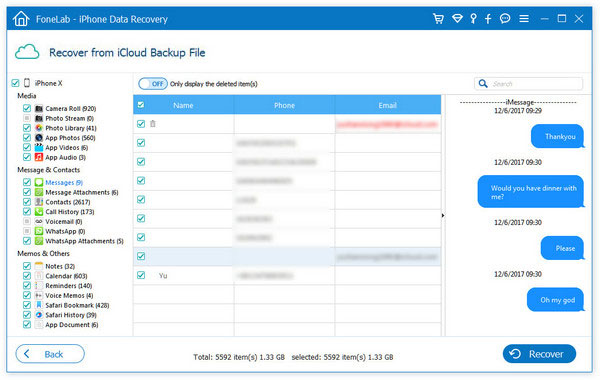600x380 pixels.
Task: Select the row named Yu
Action: click(287, 275)
